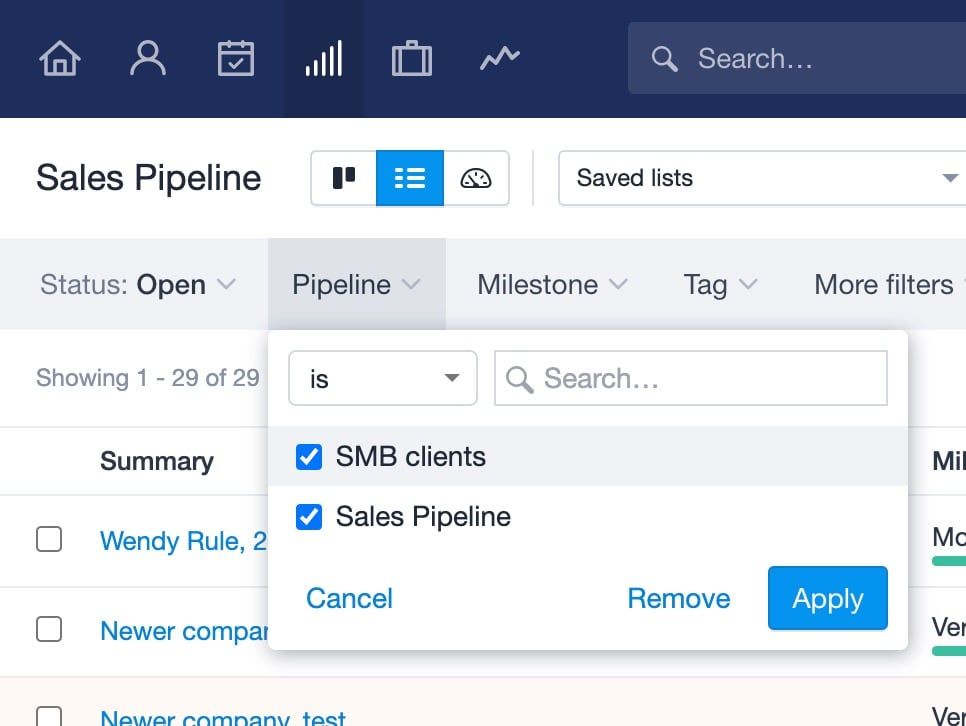Click the magnifier icon in top search

(x=664, y=59)
